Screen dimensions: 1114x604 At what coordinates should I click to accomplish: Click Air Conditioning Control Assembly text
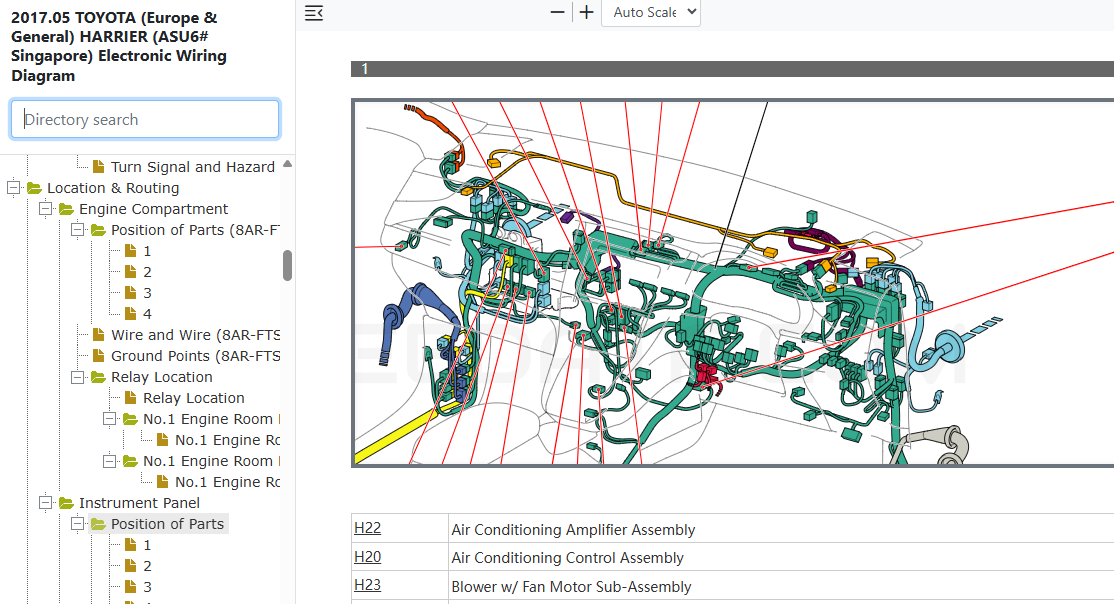(567, 558)
